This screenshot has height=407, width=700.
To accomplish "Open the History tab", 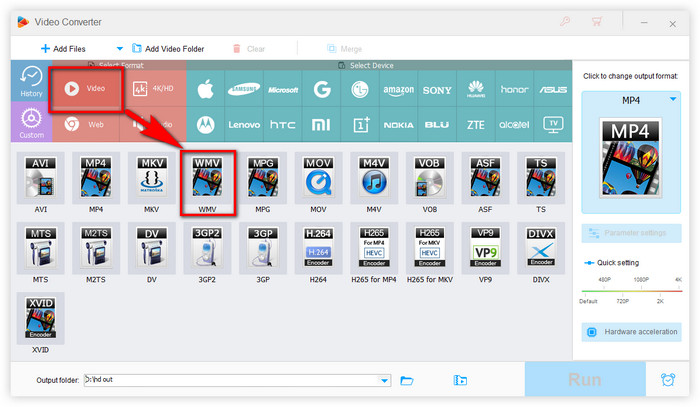I will point(31,81).
